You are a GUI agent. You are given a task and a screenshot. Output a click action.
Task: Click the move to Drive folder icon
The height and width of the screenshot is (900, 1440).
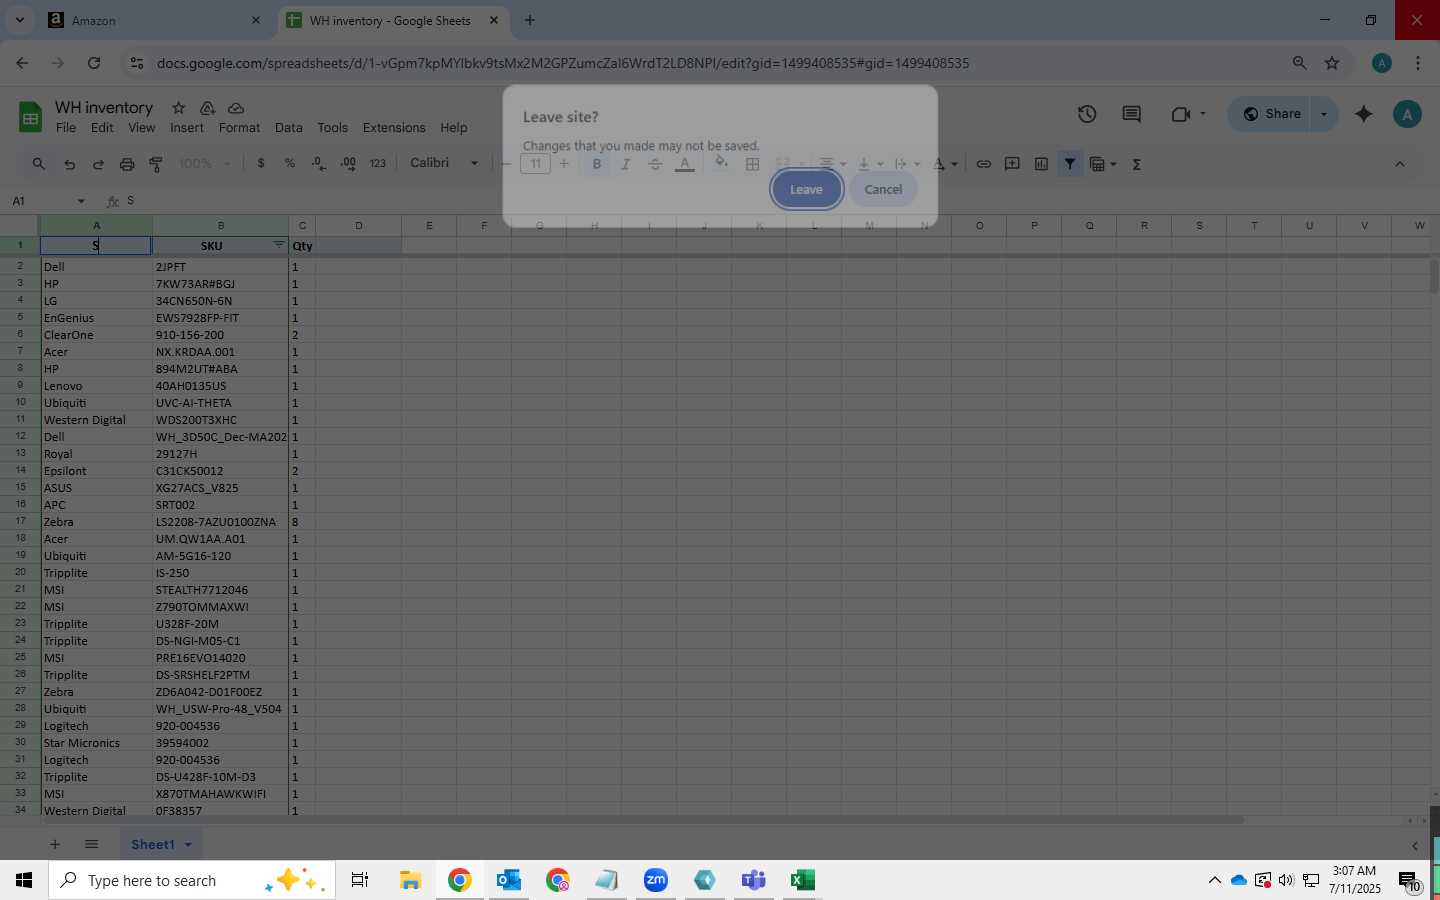point(207,108)
